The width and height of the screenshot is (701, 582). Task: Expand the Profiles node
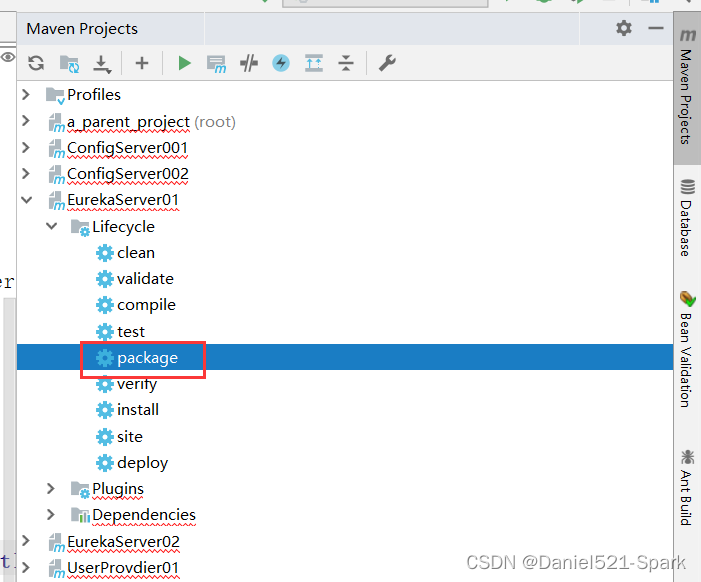(26, 94)
